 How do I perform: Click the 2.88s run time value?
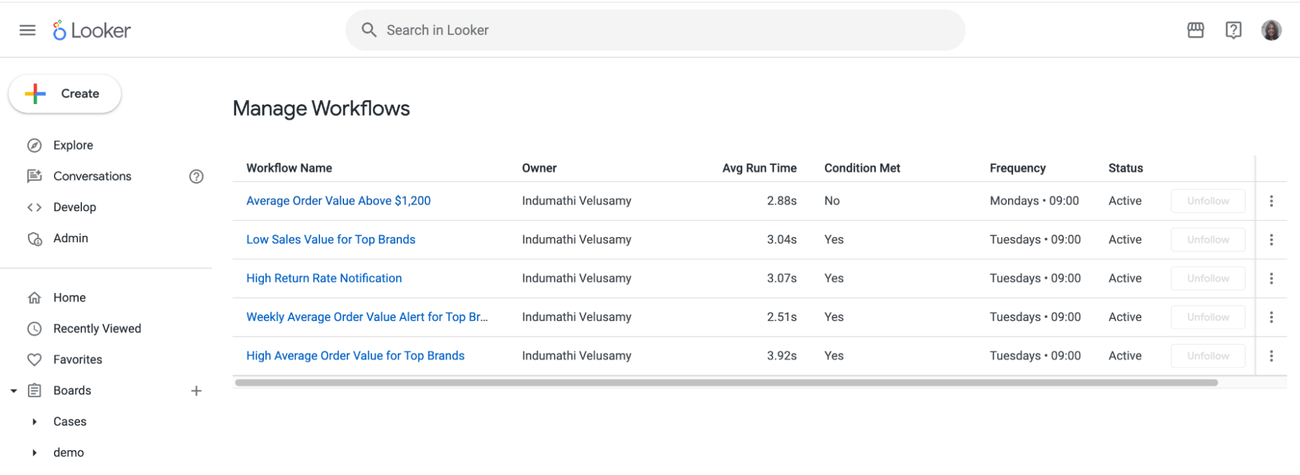(782, 201)
